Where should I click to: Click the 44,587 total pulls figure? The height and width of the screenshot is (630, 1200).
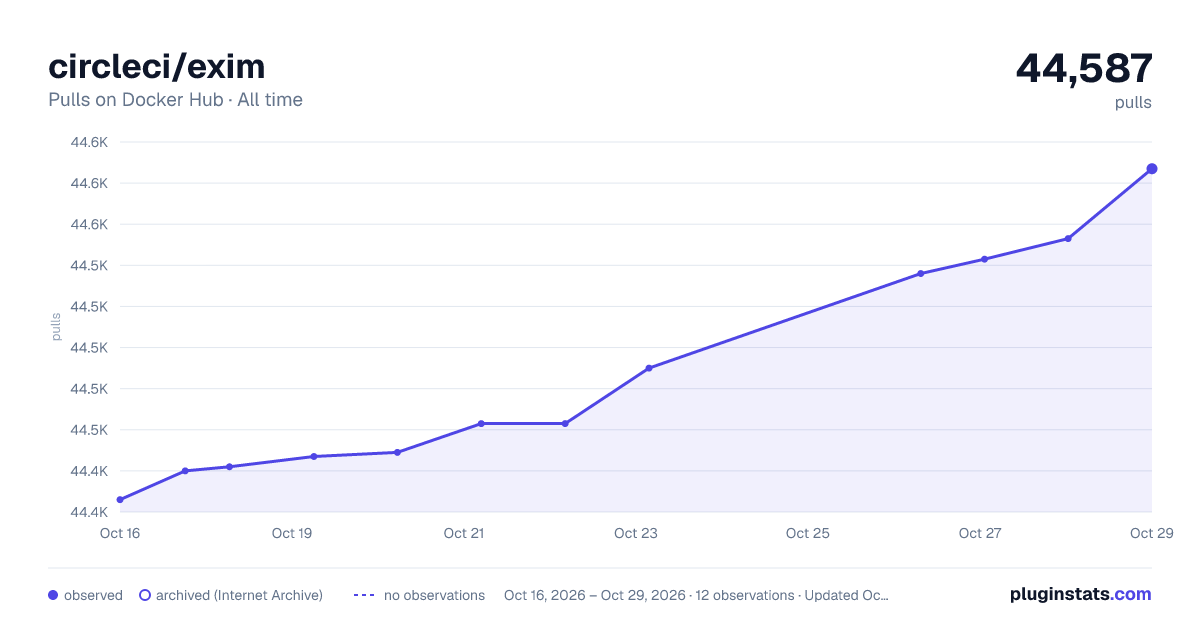click(1084, 68)
